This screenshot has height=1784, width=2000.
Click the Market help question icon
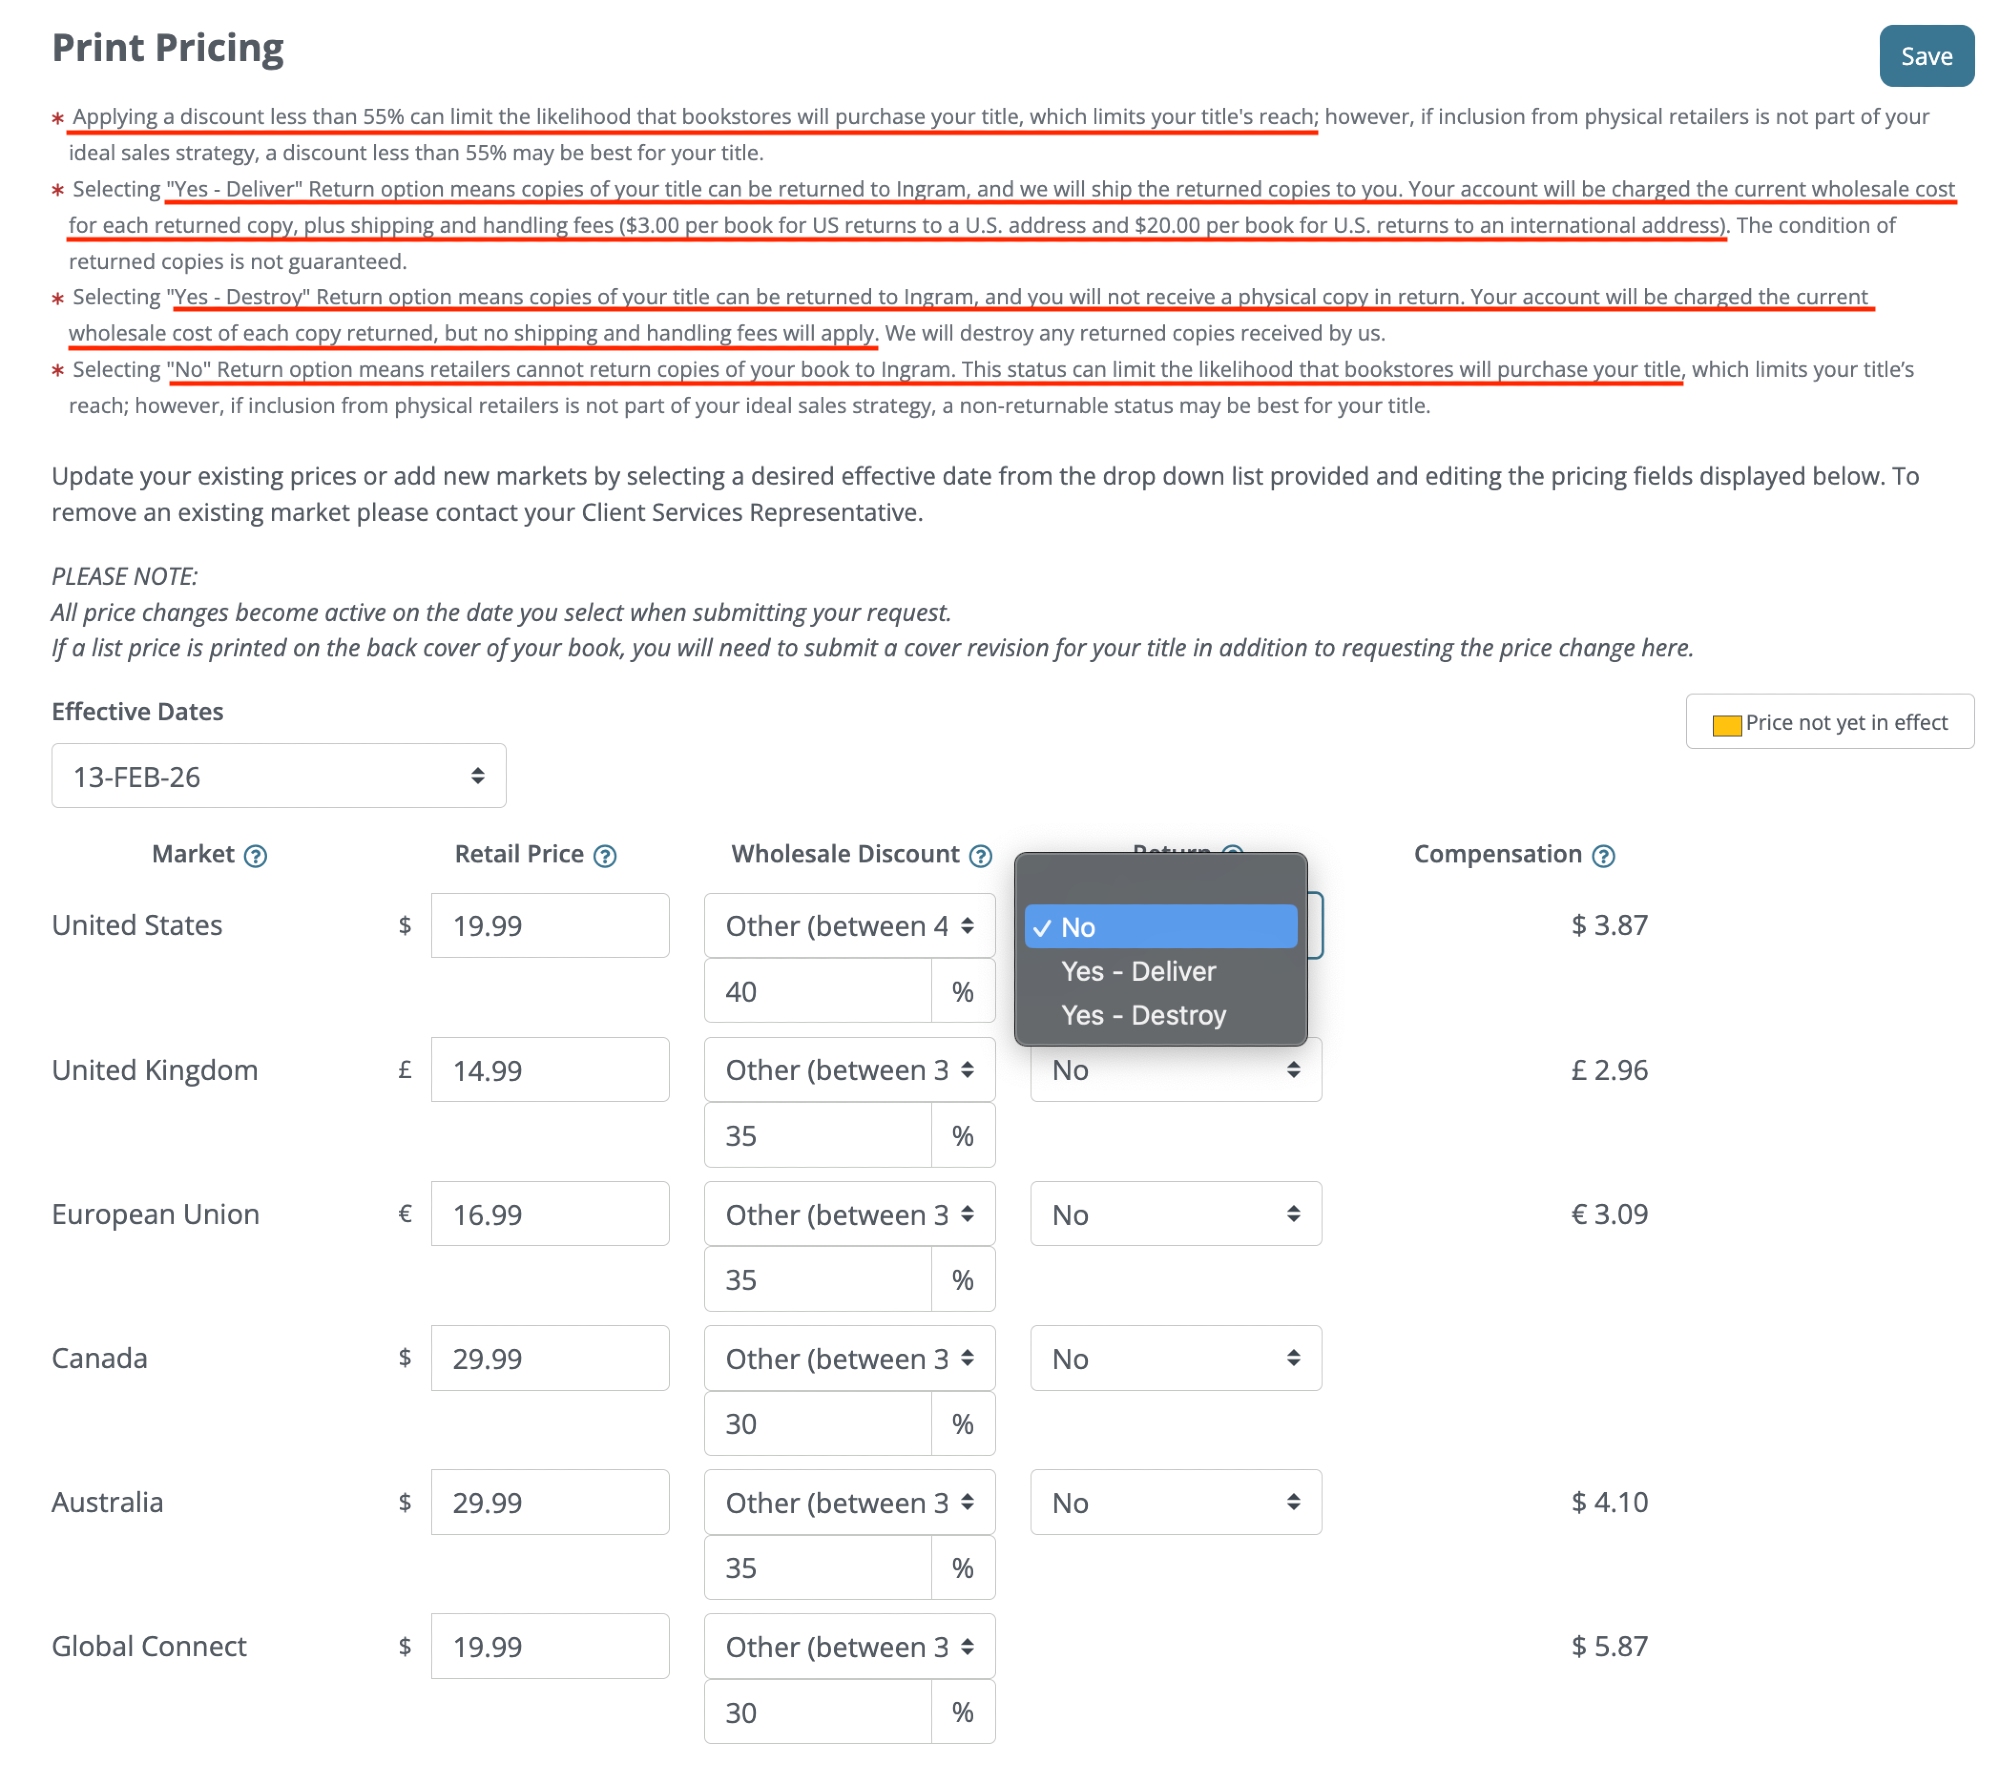[x=255, y=856]
